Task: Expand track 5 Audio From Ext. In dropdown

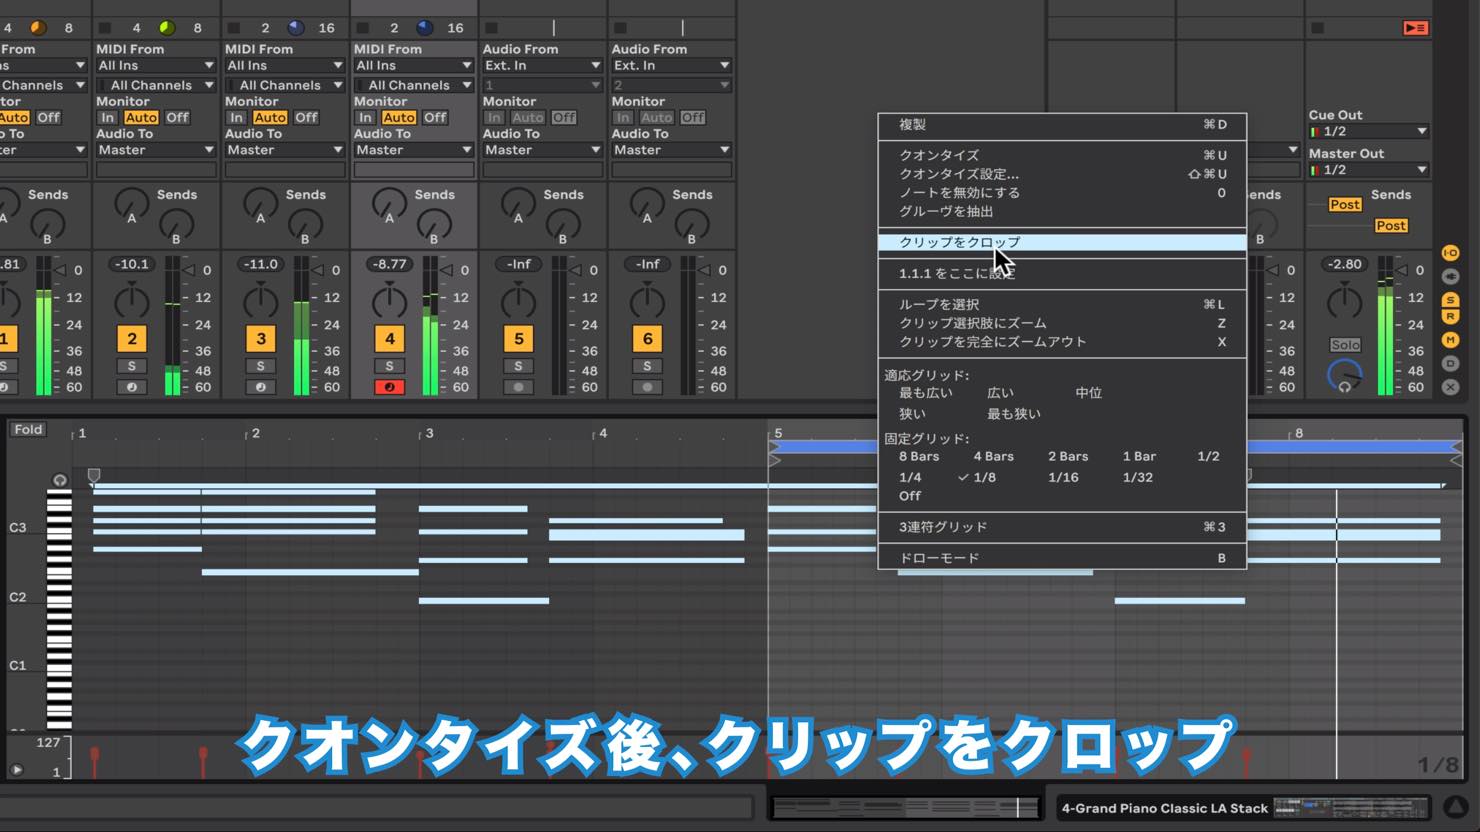Action: click(x=542, y=65)
